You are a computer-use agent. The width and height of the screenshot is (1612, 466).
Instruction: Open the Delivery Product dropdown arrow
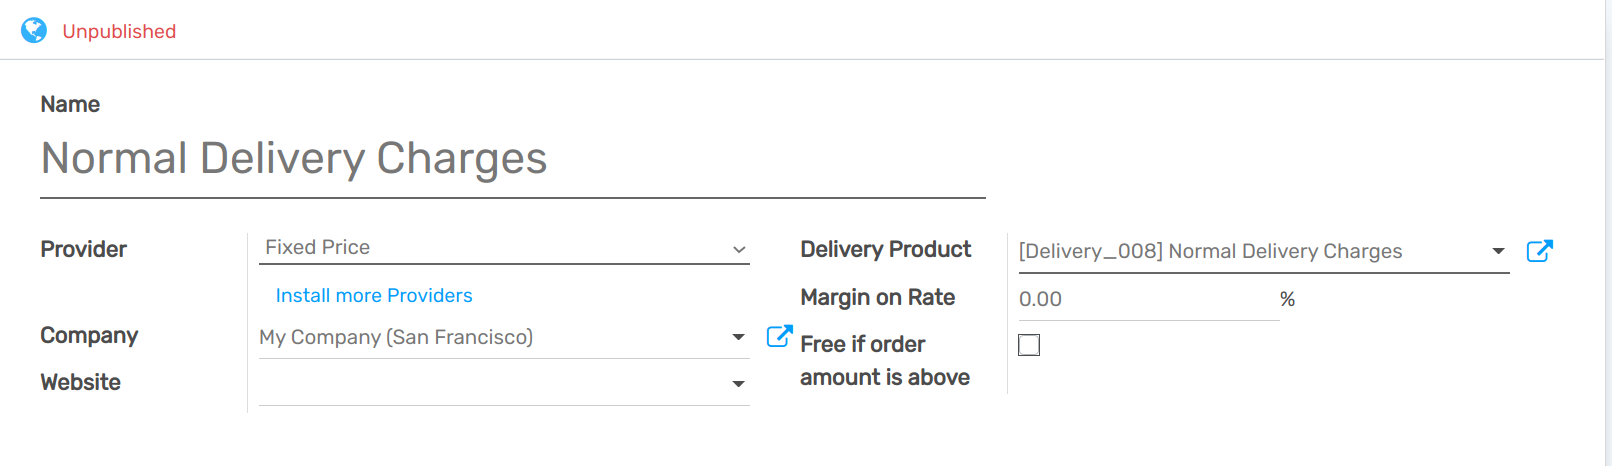(1498, 251)
